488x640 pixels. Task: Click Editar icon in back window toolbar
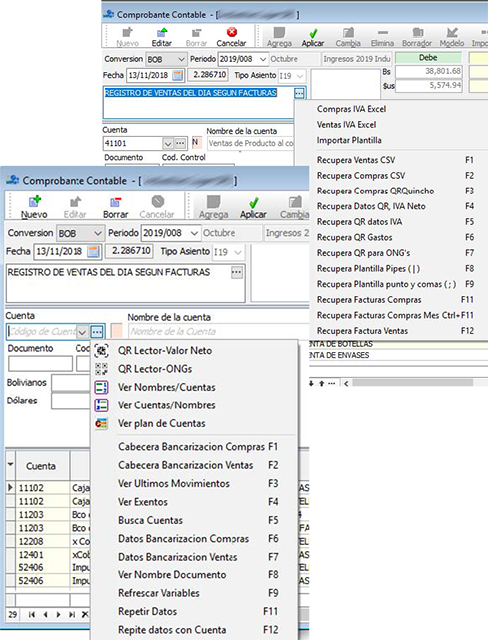click(x=162, y=32)
